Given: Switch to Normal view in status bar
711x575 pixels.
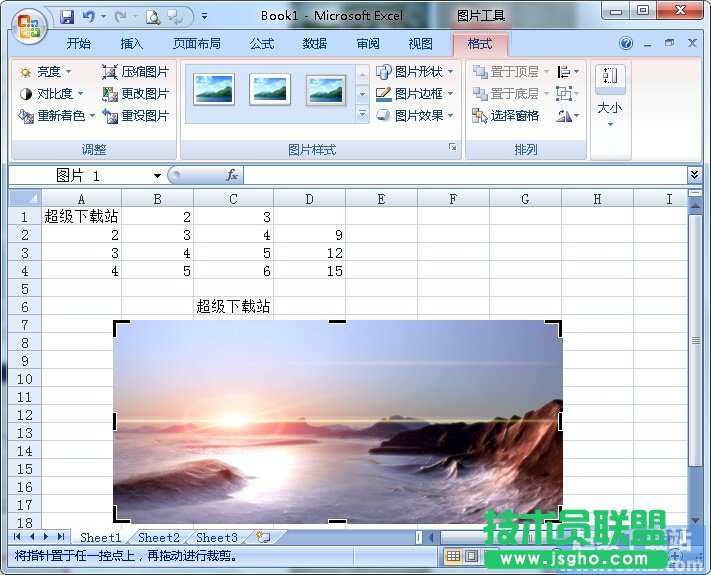Looking at the screenshot, I should (454, 556).
